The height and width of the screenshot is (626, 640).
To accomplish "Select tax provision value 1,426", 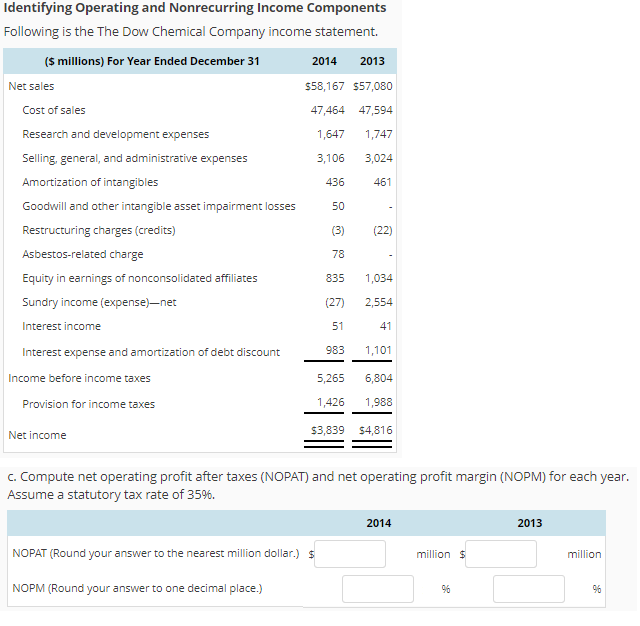I will point(331,403).
